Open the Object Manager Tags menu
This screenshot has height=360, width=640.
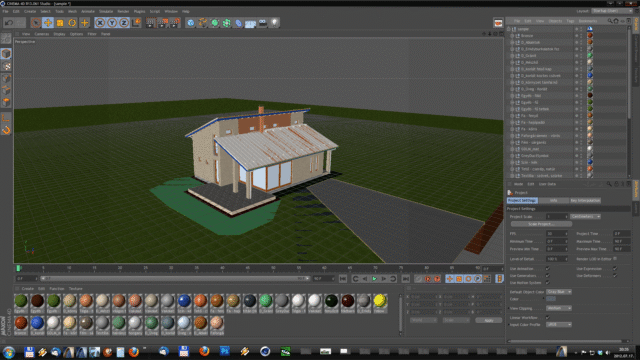[x=570, y=21]
